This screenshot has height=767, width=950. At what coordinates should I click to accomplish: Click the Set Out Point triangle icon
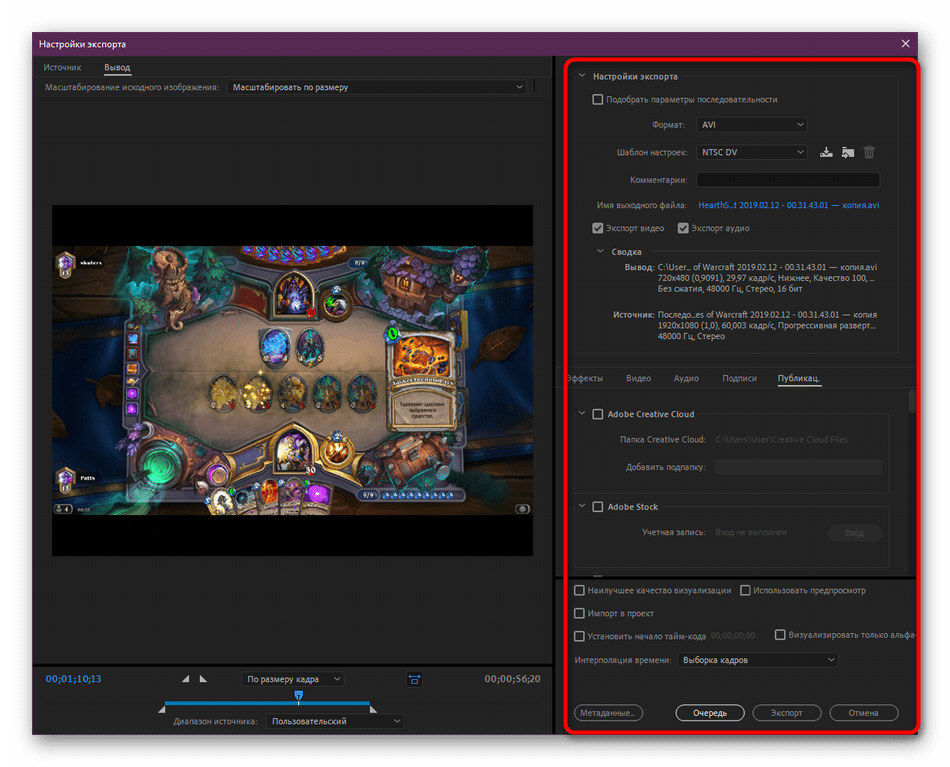tap(204, 679)
